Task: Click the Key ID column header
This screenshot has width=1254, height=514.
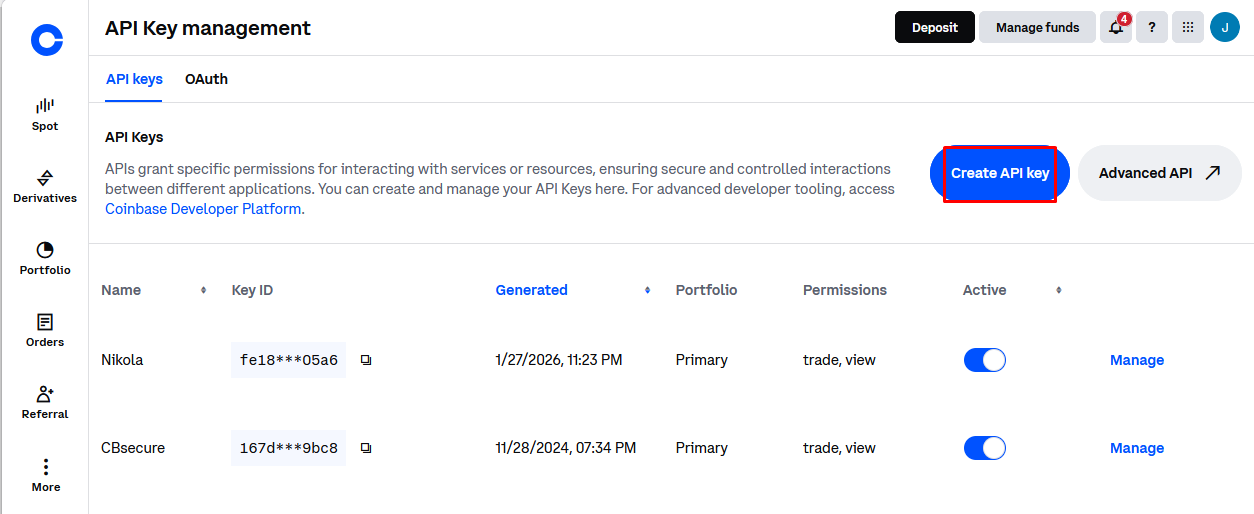Action: [x=252, y=290]
